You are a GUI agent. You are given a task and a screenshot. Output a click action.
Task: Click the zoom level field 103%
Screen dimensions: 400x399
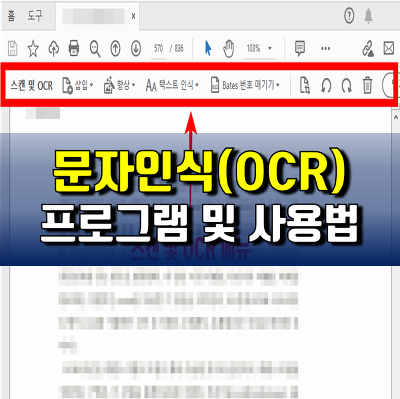point(254,49)
